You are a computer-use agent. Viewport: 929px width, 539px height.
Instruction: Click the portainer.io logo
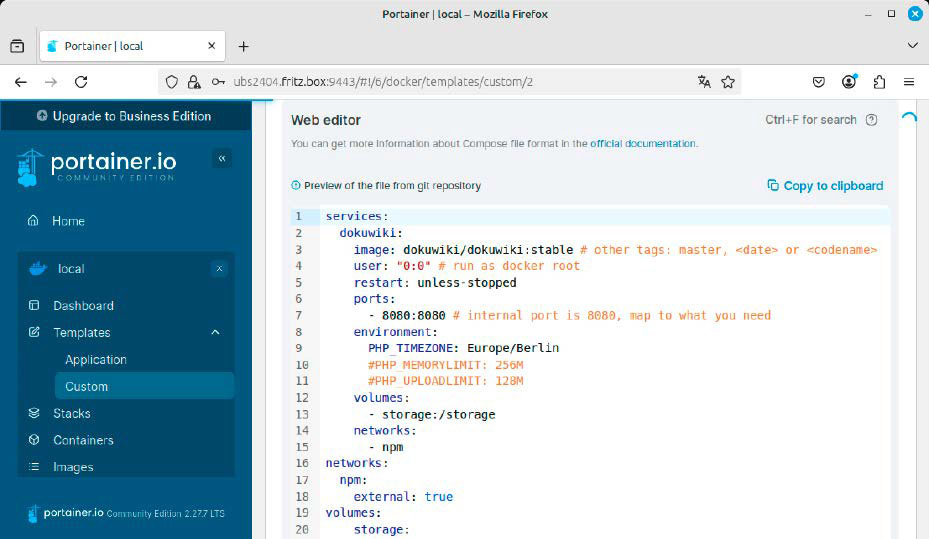(x=97, y=166)
